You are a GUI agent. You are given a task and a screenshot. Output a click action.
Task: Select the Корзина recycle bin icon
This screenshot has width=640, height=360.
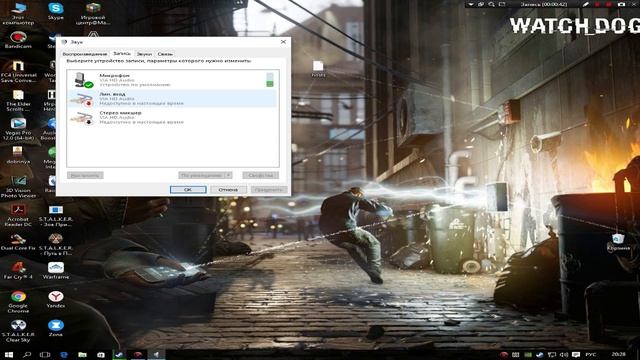[x=618, y=242]
